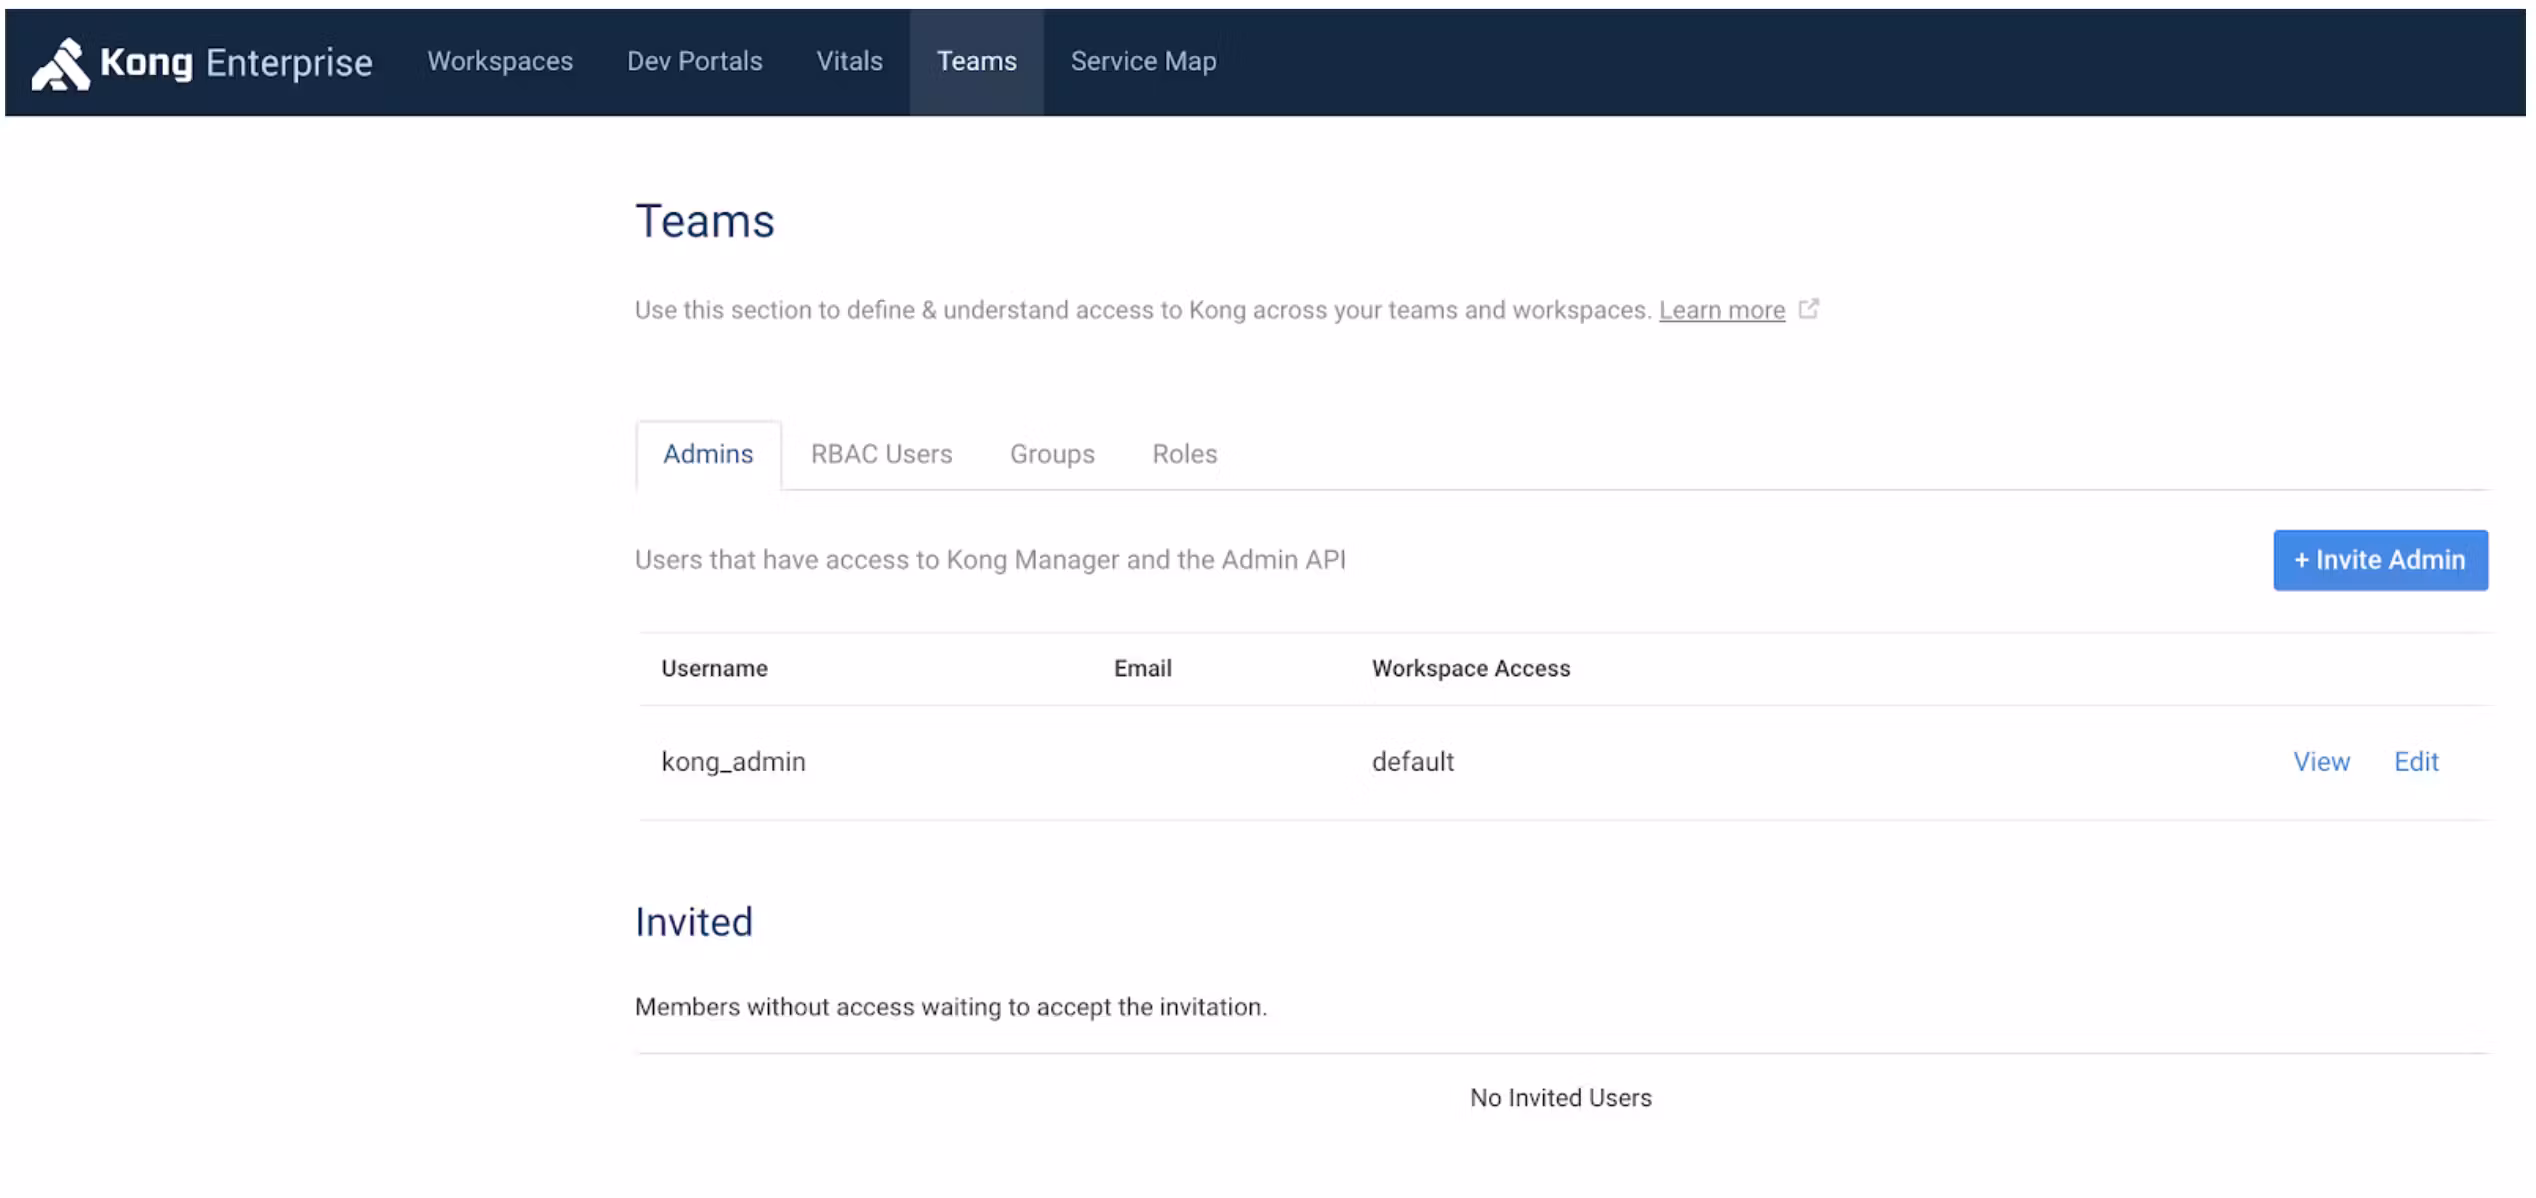
Task: Click the kong_admin username row
Action: pos(733,762)
